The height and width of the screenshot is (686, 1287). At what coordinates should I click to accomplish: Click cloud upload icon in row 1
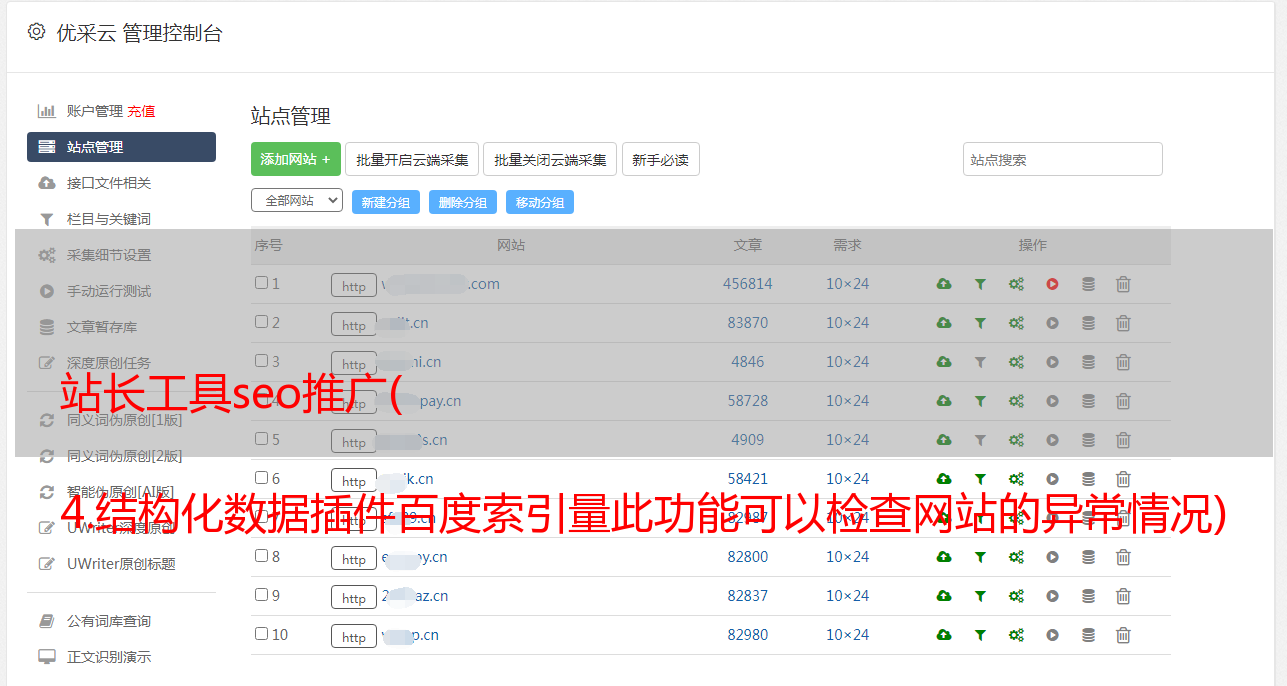(944, 284)
